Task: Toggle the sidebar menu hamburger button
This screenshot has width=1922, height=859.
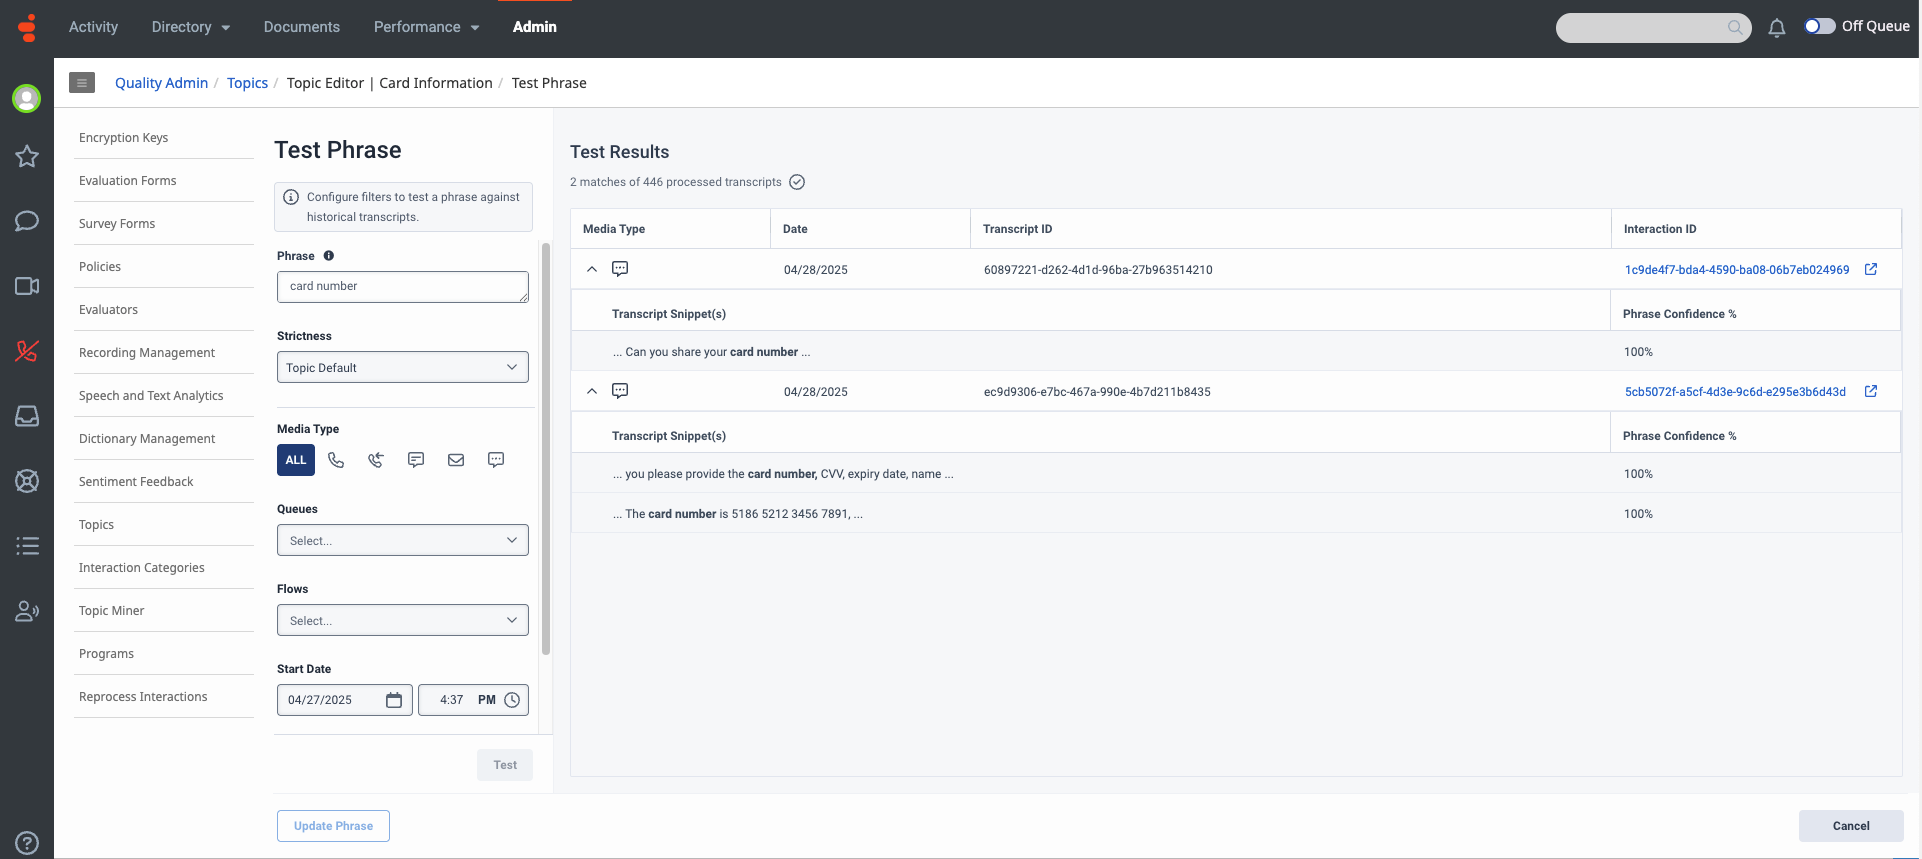Action: 82,83
